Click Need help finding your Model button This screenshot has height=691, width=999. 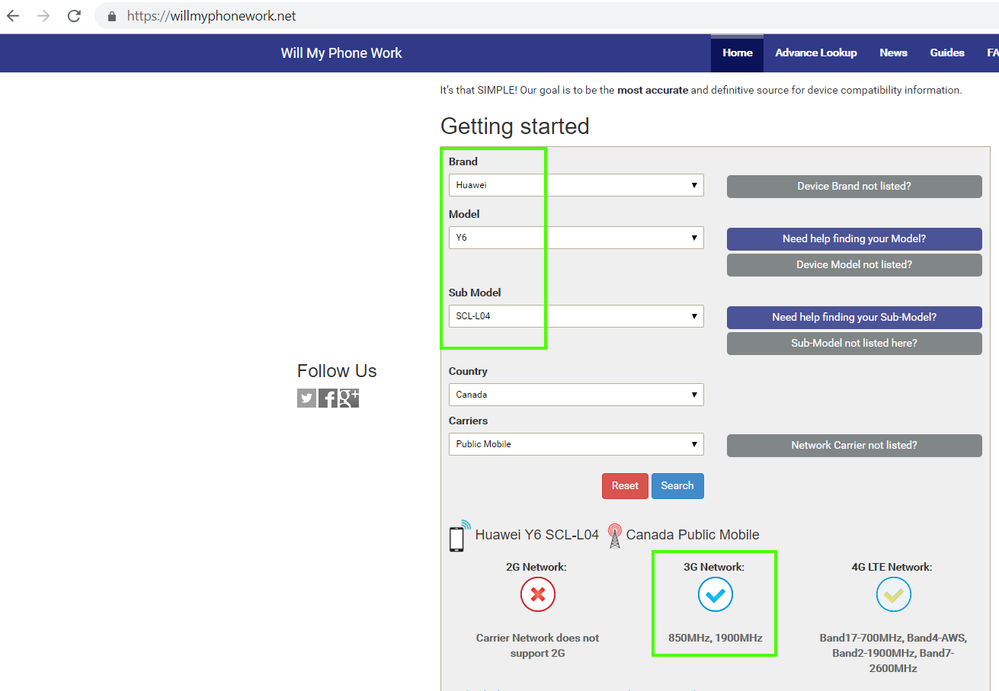[x=854, y=239]
